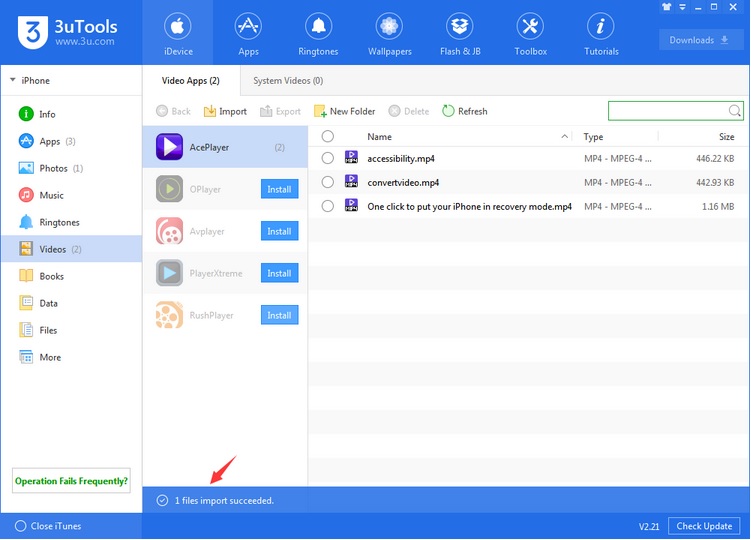Create a New Folder

[x=344, y=111]
